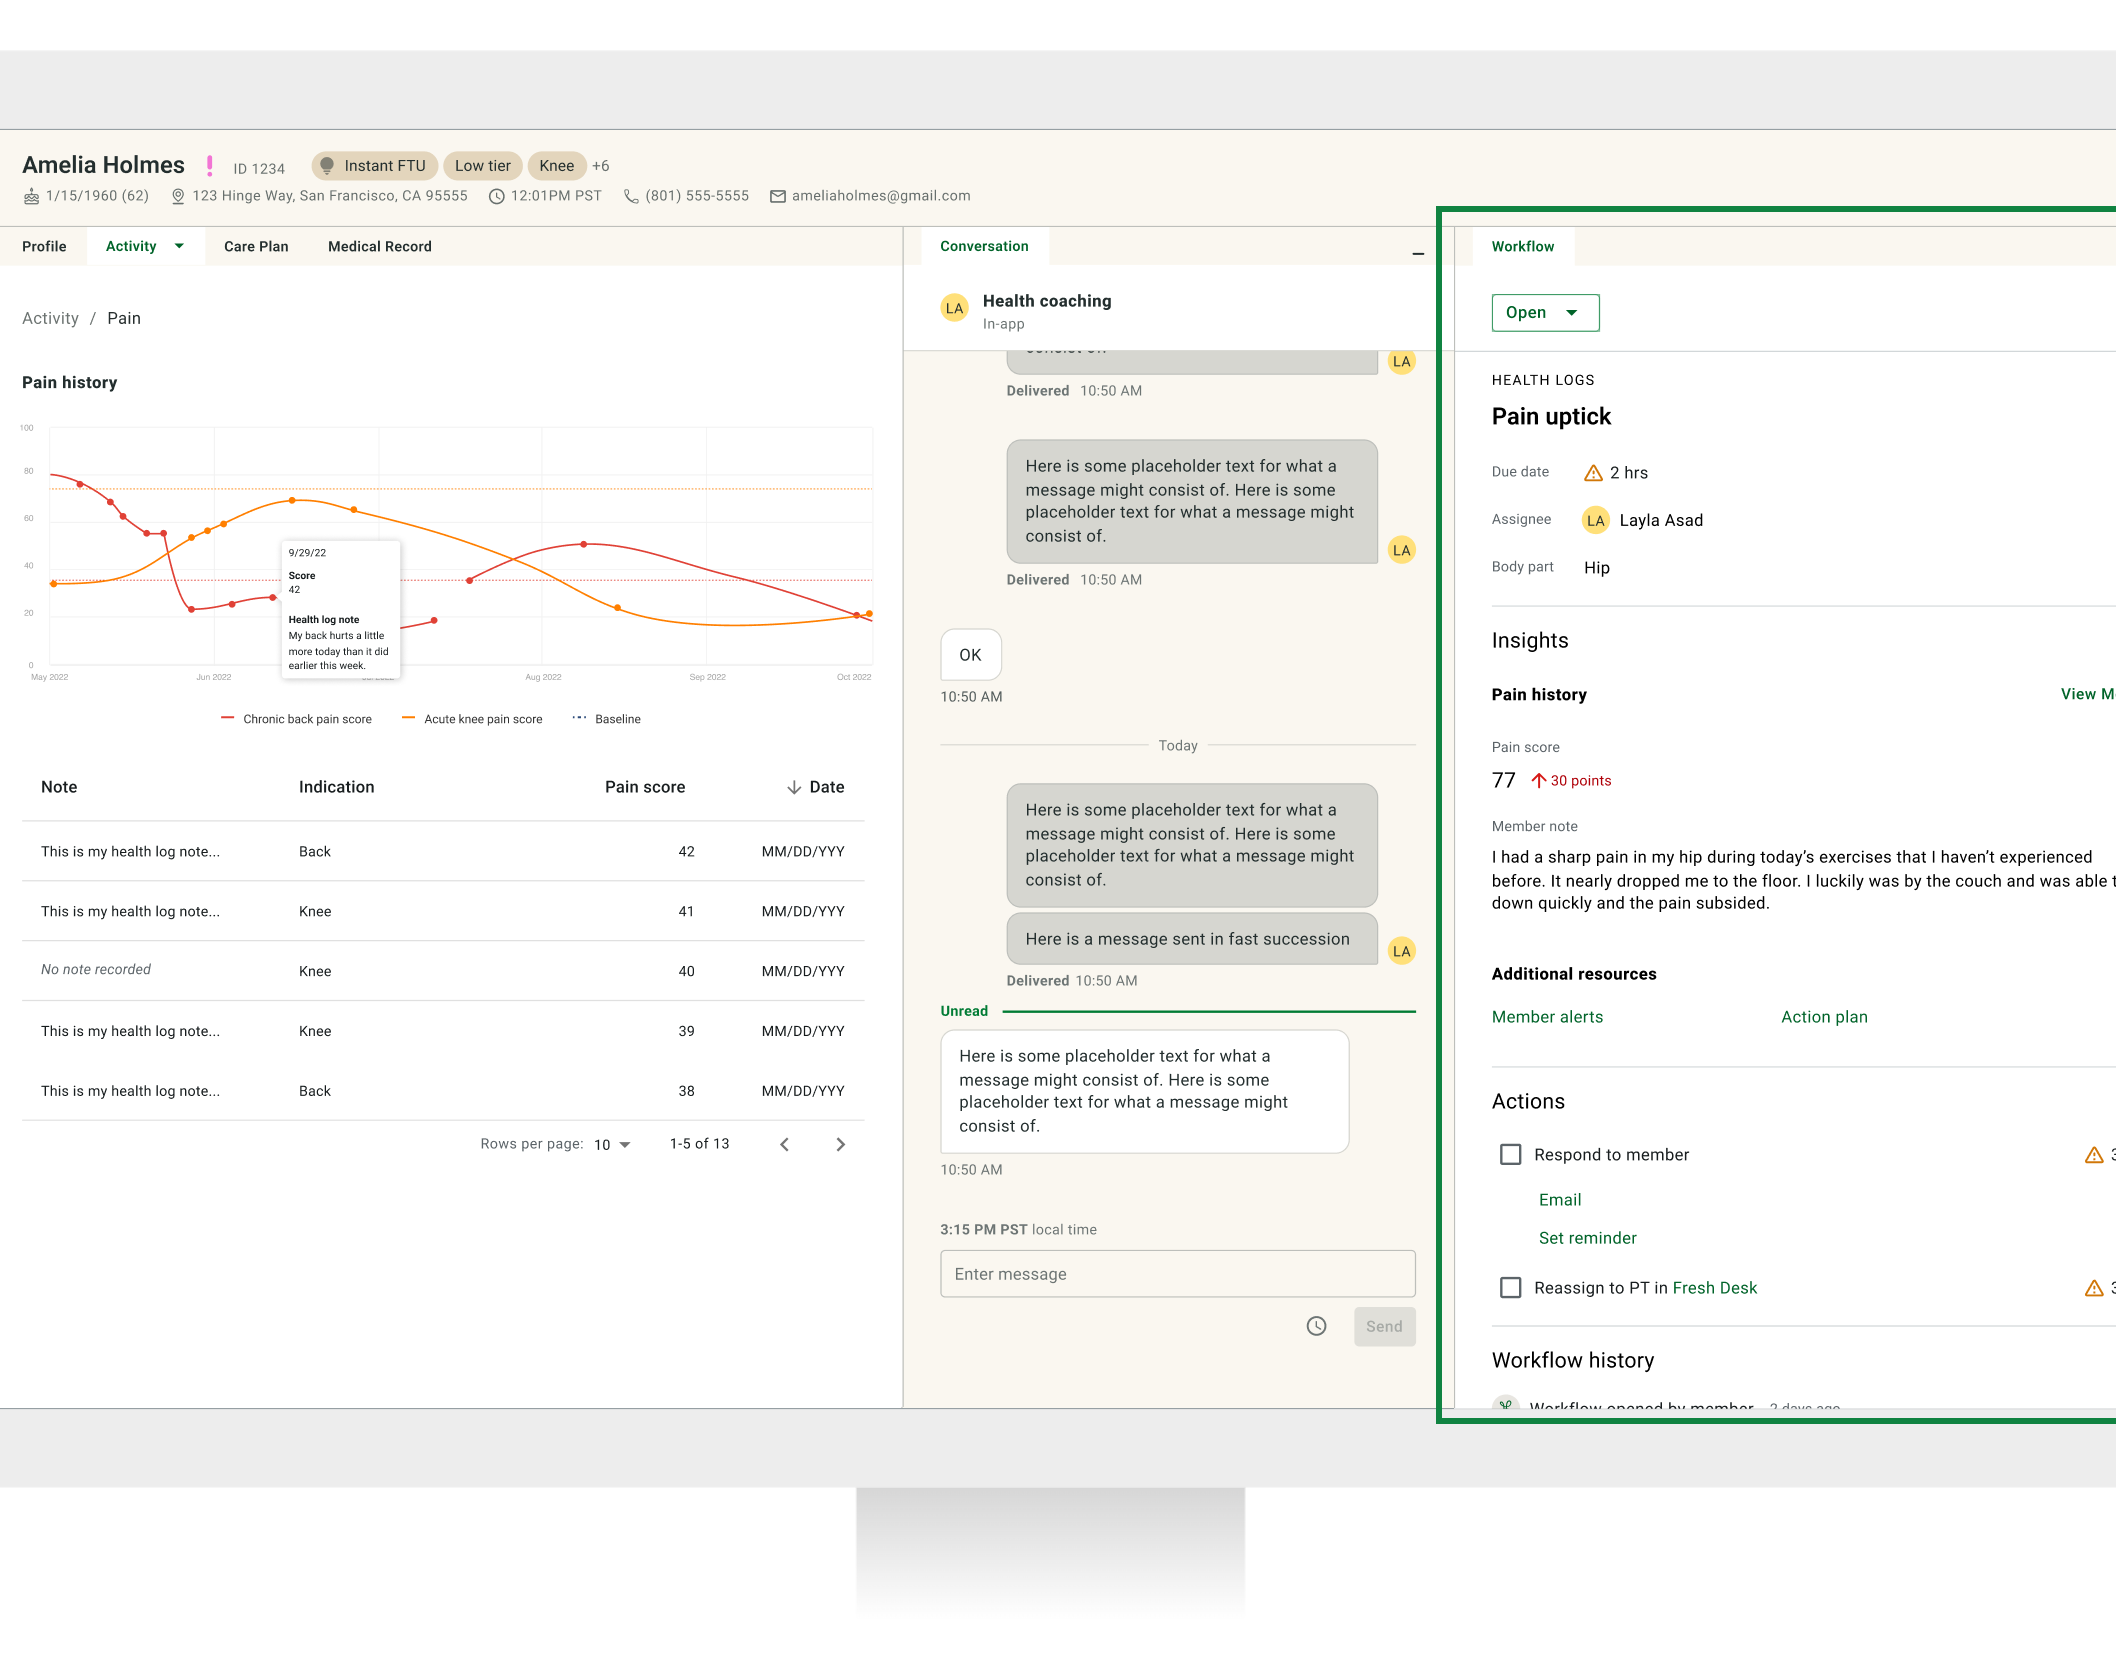Switch to the Profile tab
Screen dimensions: 2116x1655
(x=44, y=246)
